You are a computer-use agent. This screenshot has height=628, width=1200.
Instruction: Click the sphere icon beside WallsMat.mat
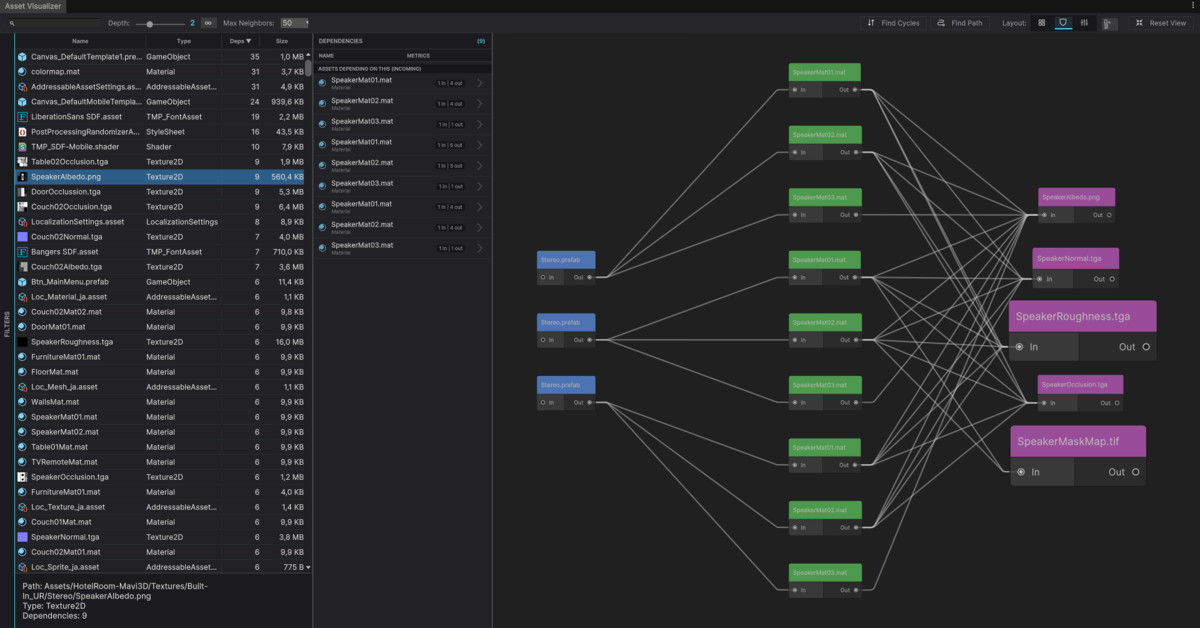[x=22, y=402]
